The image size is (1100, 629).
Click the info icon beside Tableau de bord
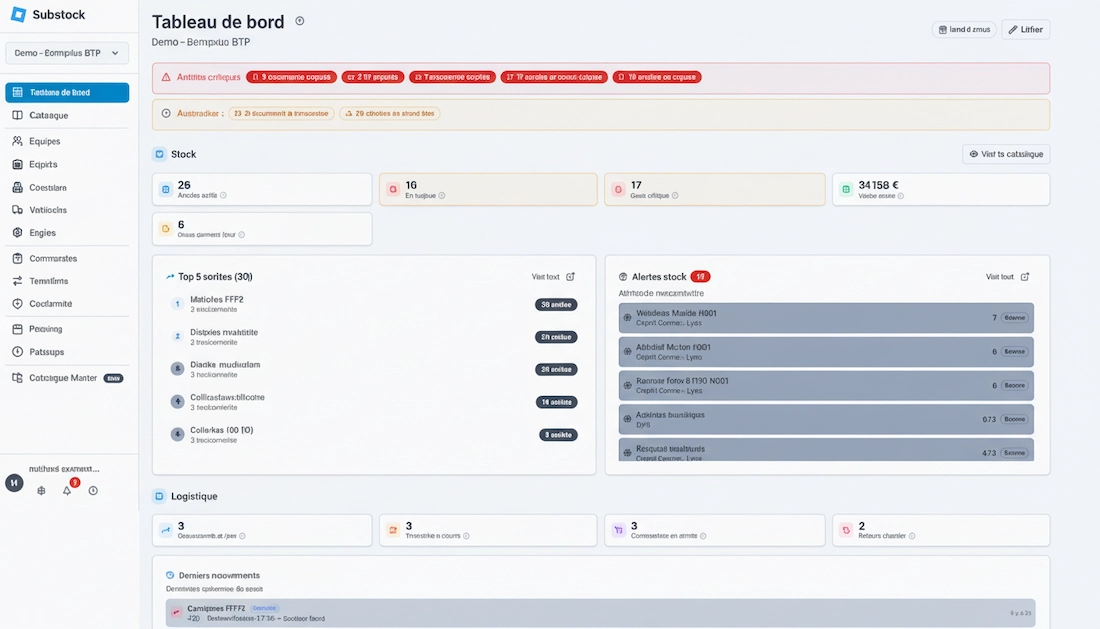300,21
